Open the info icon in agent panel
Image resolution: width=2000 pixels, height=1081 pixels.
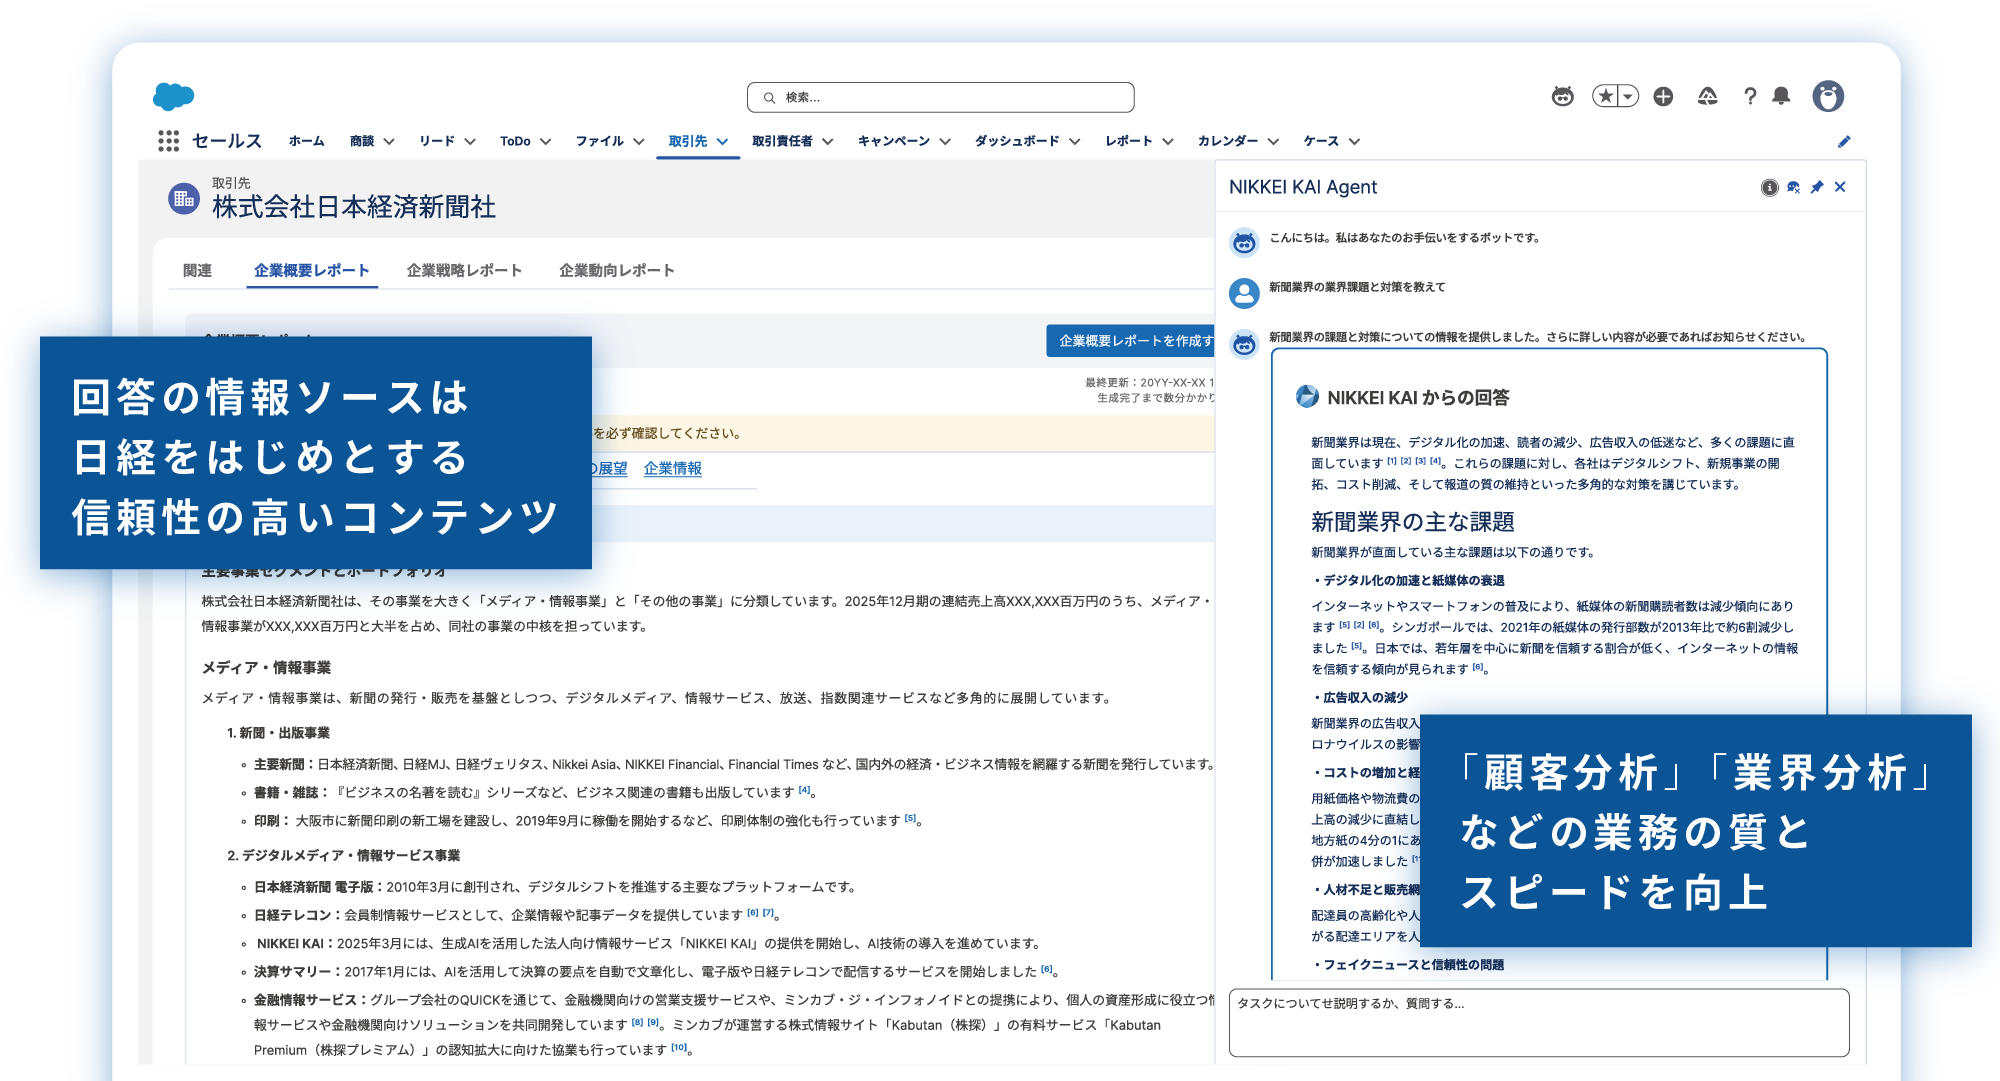coord(1769,187)
